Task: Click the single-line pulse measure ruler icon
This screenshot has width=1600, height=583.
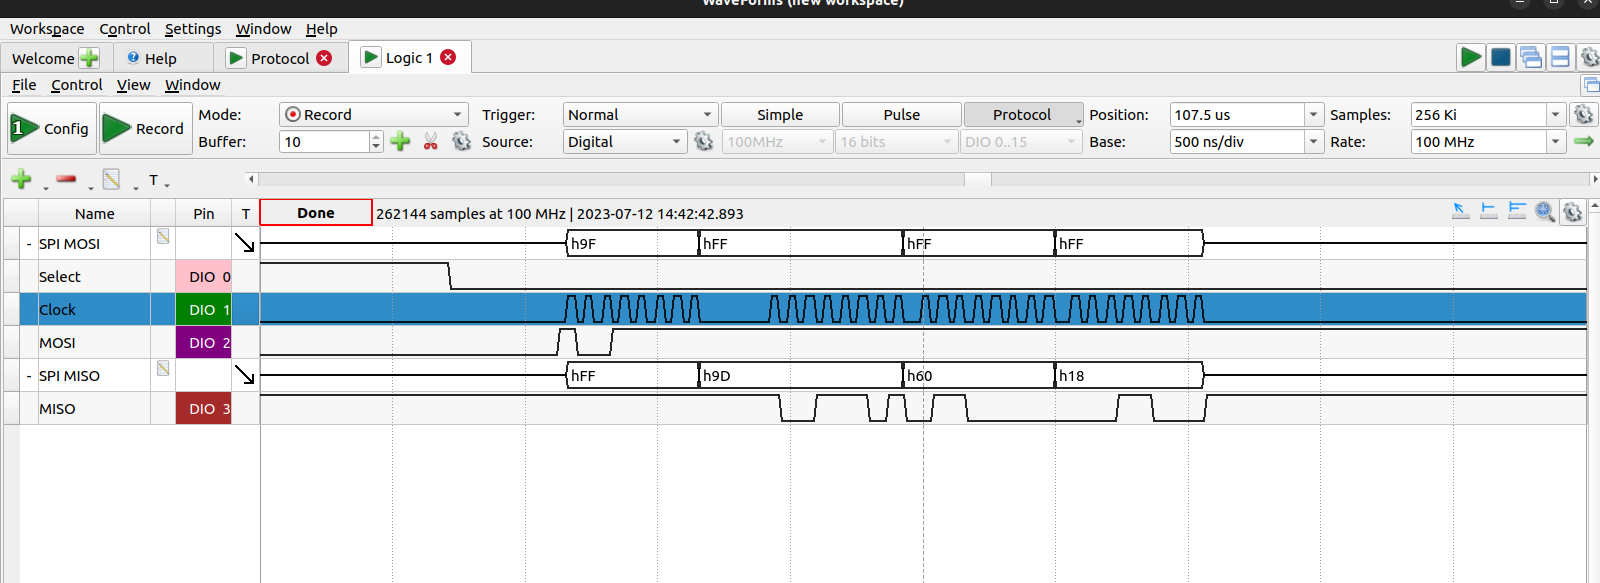Action: pyautogui.click(x=1489, y=211)
